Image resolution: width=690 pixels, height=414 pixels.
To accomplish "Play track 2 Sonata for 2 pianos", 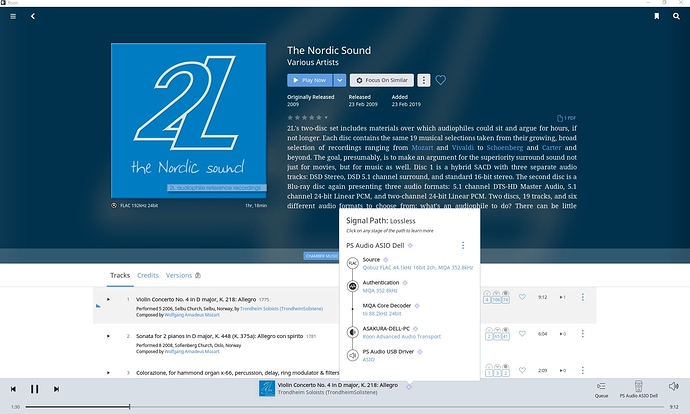I will pyautogui.click(x=108, y=336).
